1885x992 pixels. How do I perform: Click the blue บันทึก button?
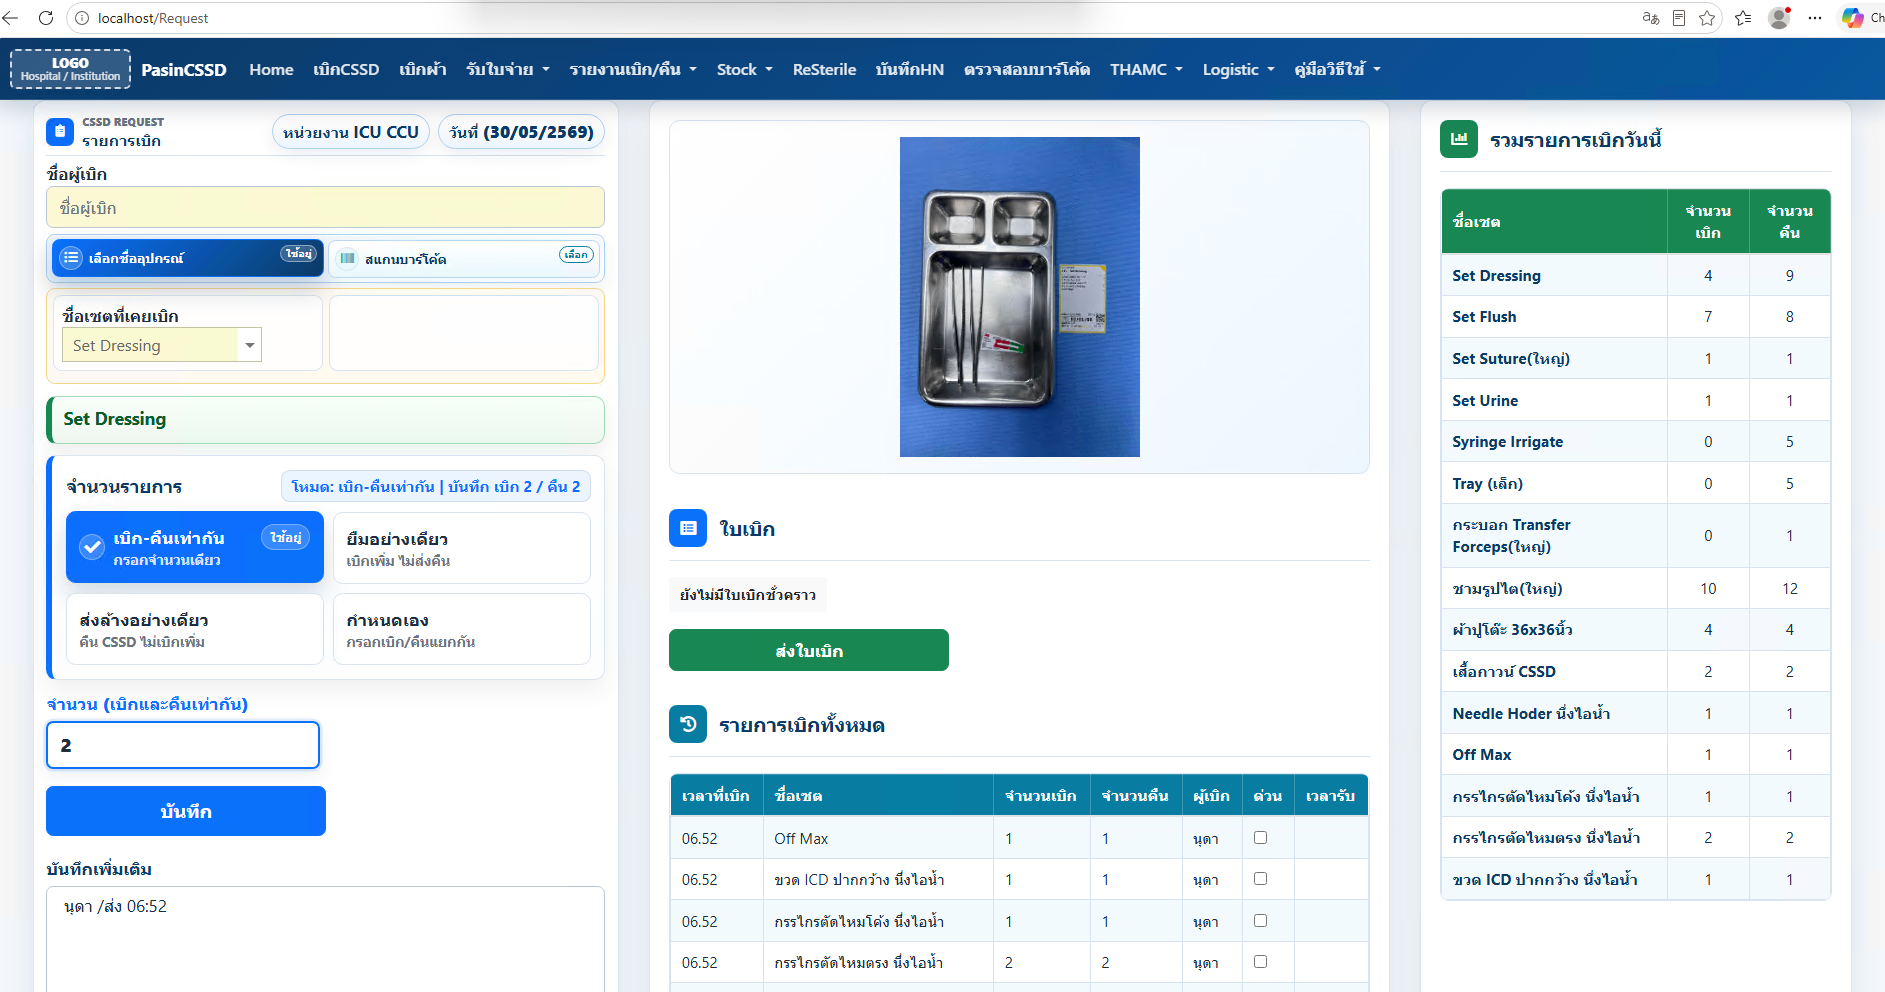tap(186, 811)
